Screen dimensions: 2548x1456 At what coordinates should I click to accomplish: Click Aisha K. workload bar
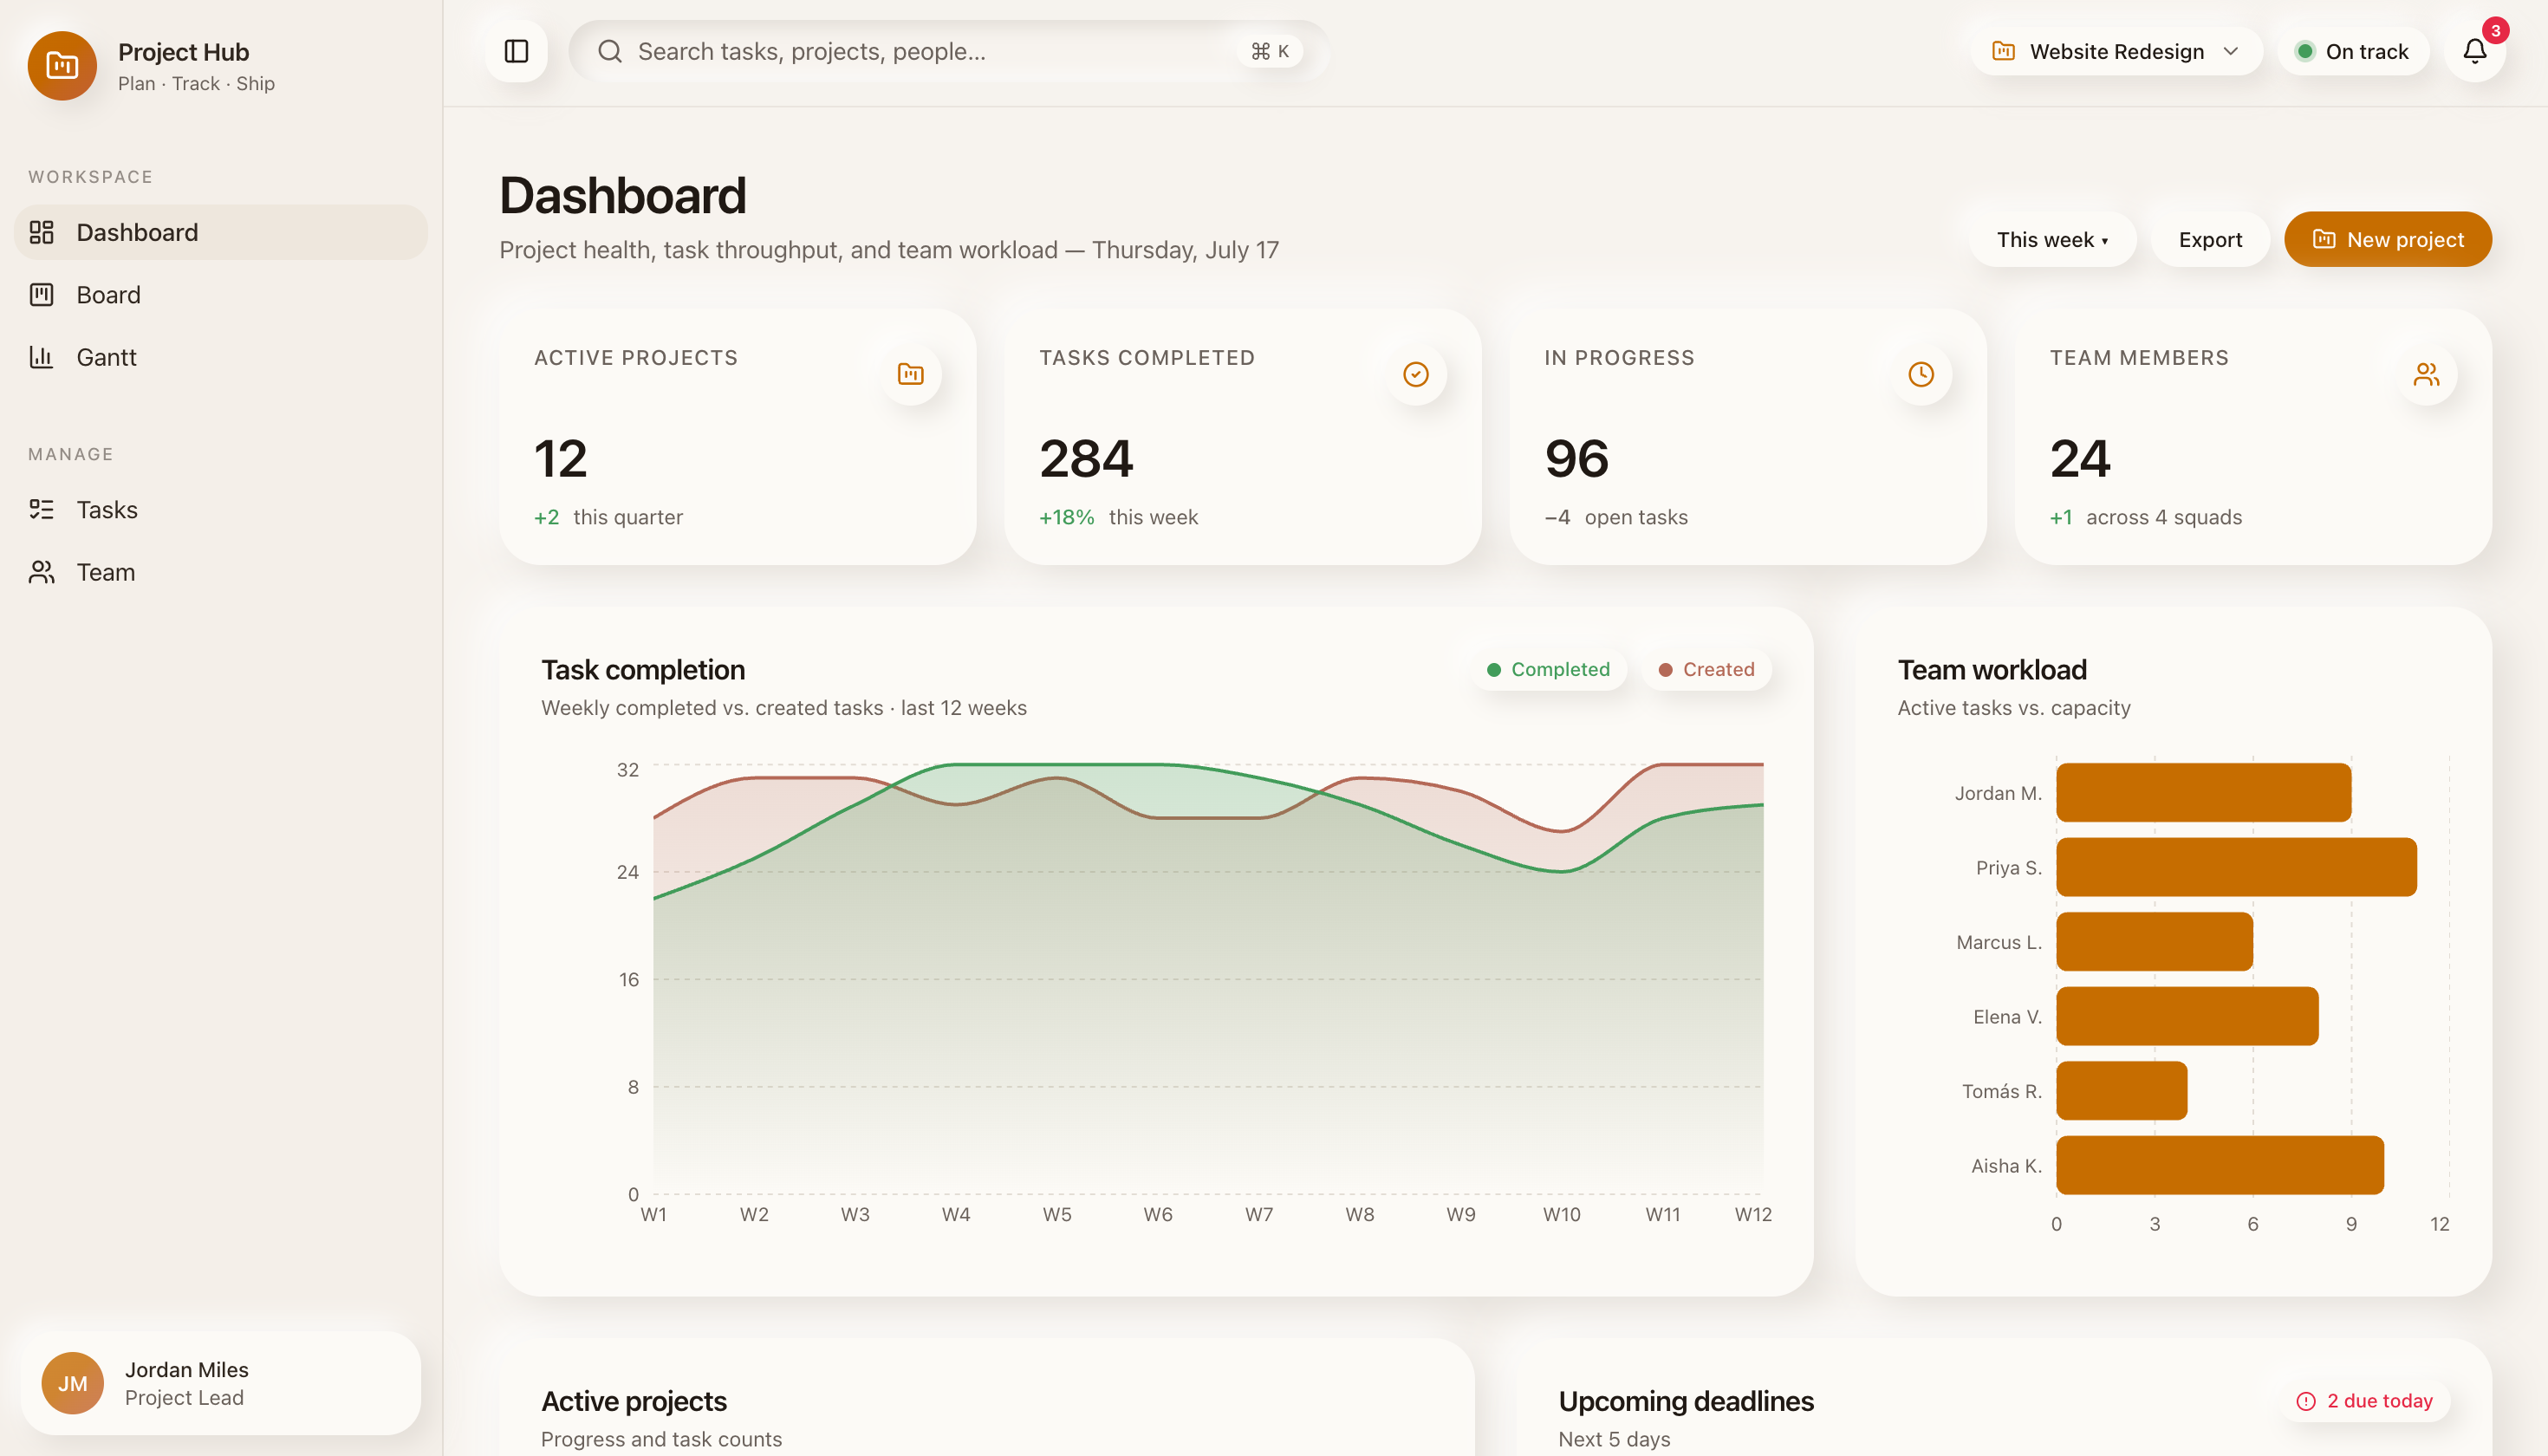coord(2219,1165)
